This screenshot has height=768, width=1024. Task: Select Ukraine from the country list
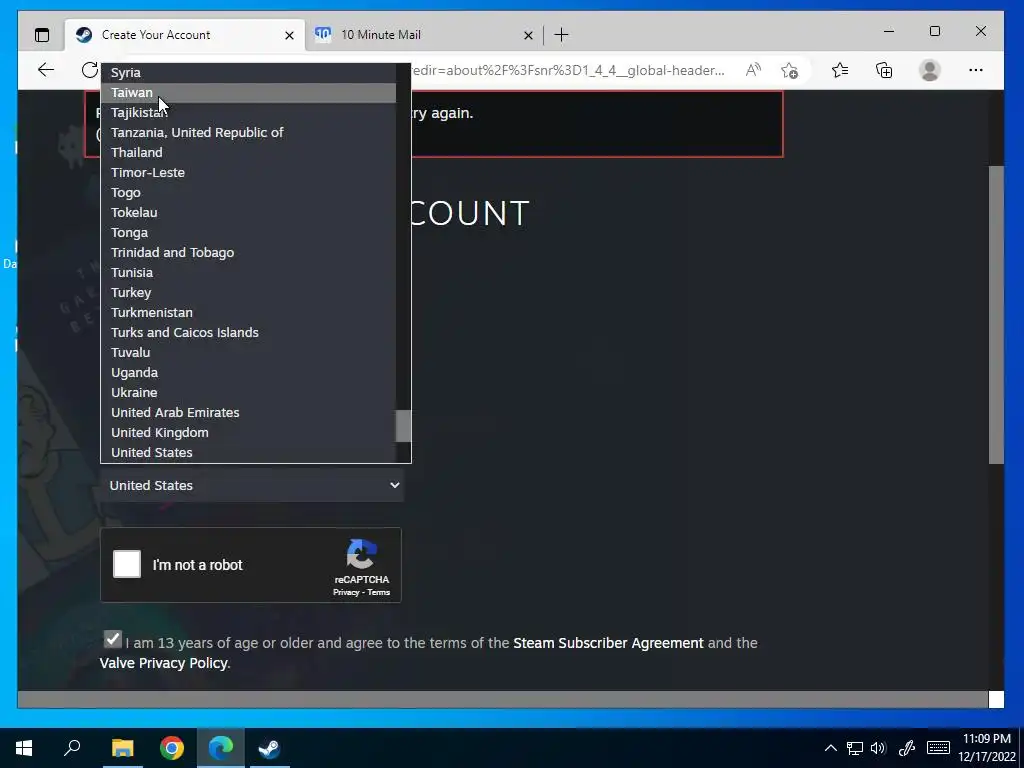(248, 392)
